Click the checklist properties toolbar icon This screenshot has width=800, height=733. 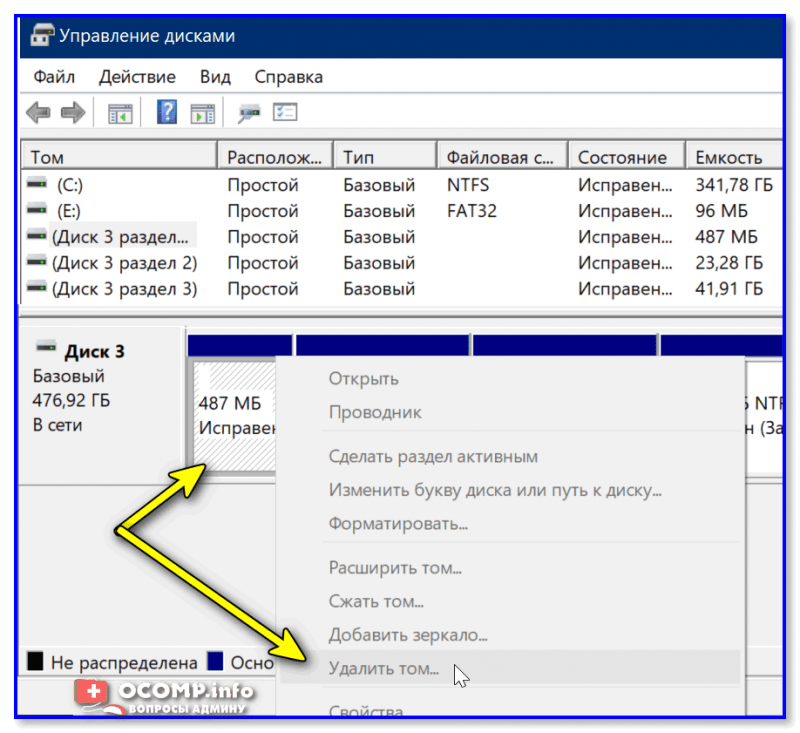coord(285,112)
